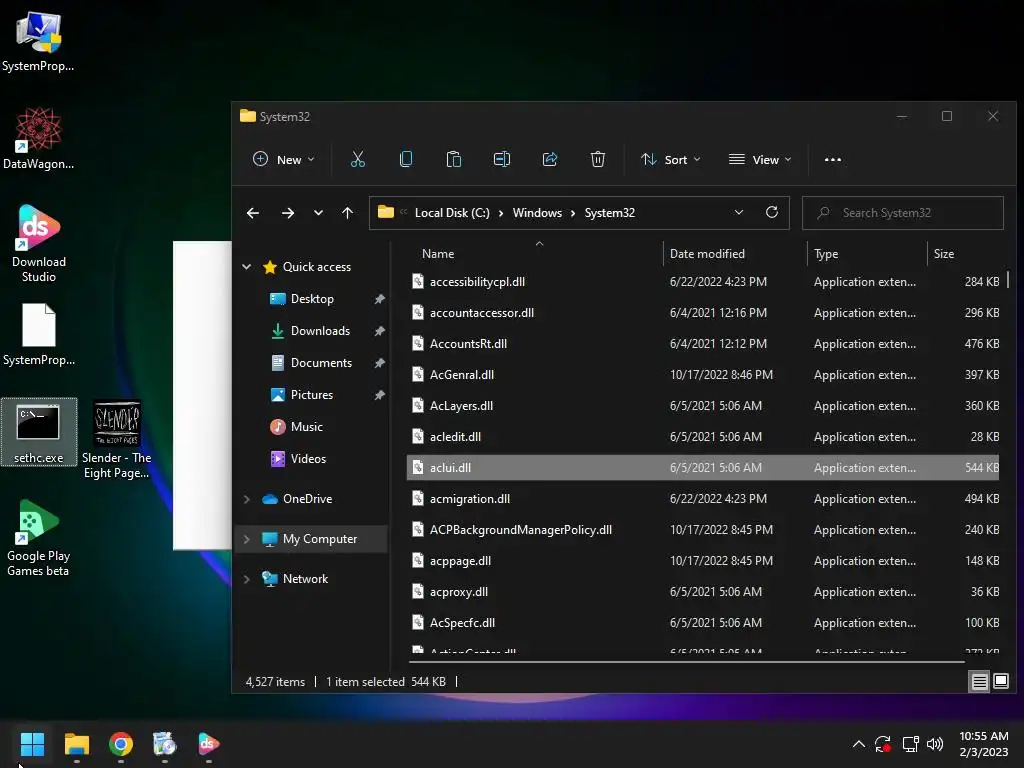The width and height of the screenshot is (1024, 768).
Task: Select Desktop in Quick access
Action: click(312, 298)
